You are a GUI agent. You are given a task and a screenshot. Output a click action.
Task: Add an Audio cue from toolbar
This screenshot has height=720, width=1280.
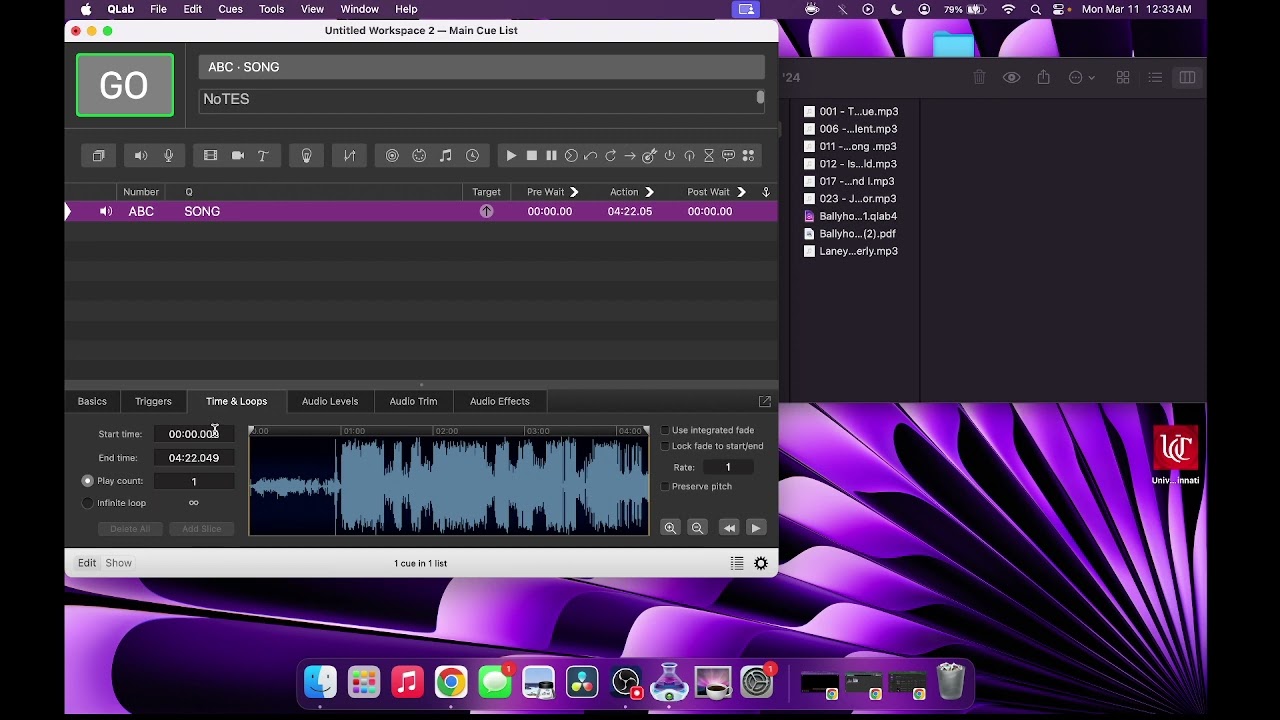point(141,156)
